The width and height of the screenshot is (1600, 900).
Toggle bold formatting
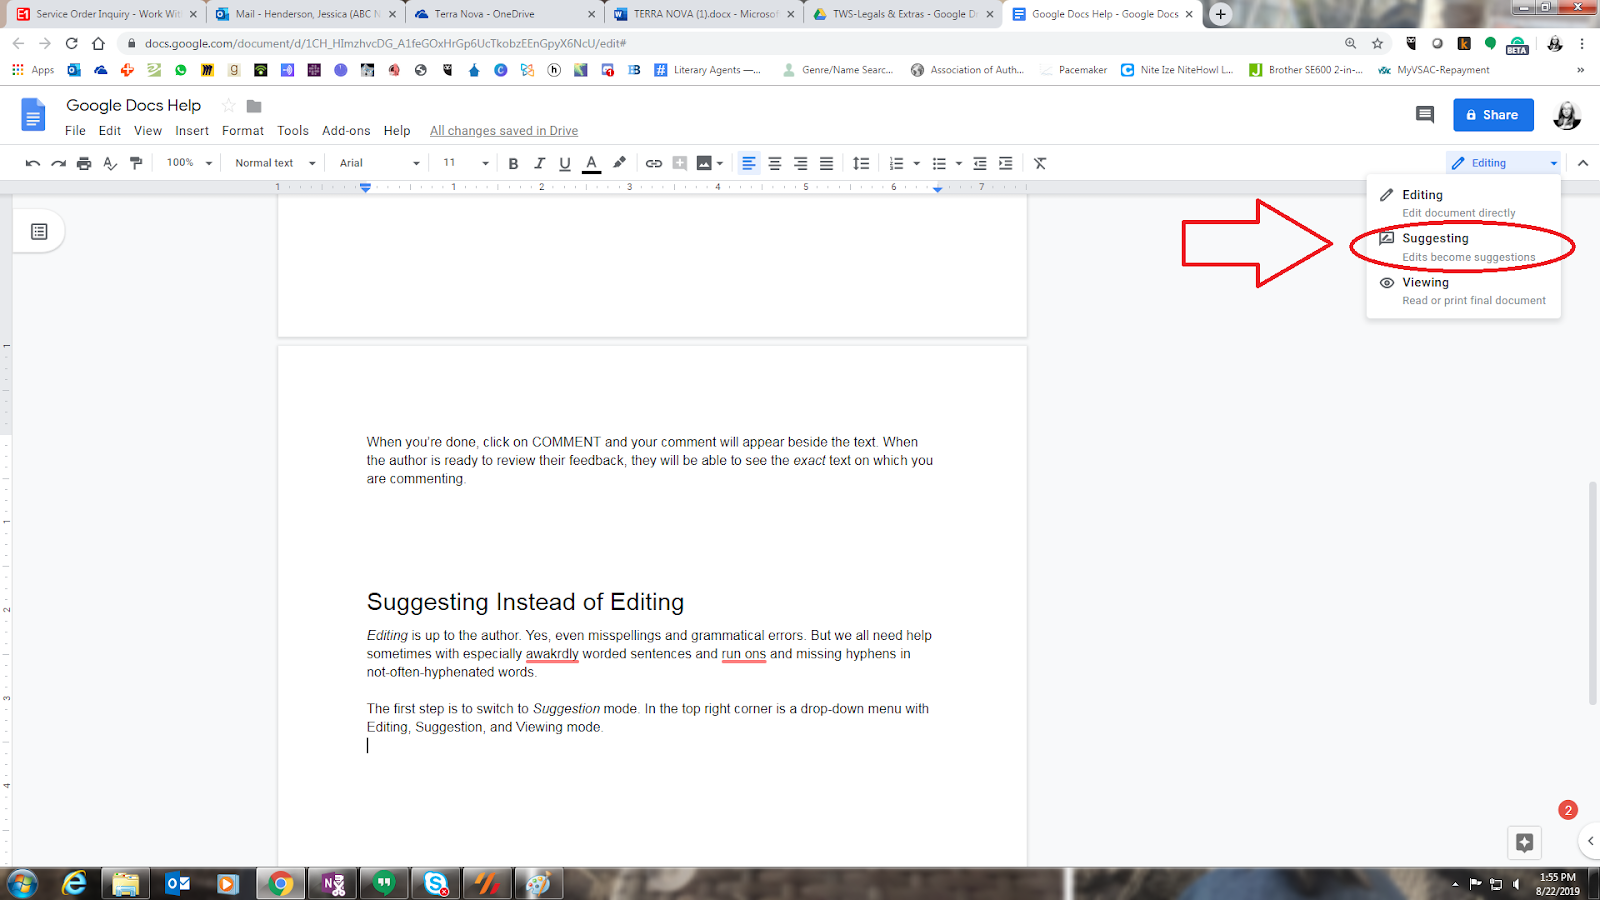click(513, 163)
